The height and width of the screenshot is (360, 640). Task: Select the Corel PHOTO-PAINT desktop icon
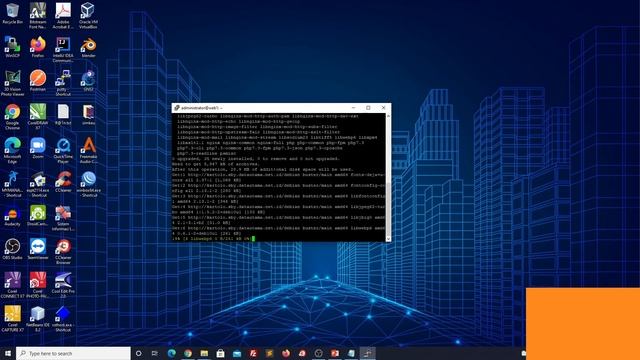(38, 285)
